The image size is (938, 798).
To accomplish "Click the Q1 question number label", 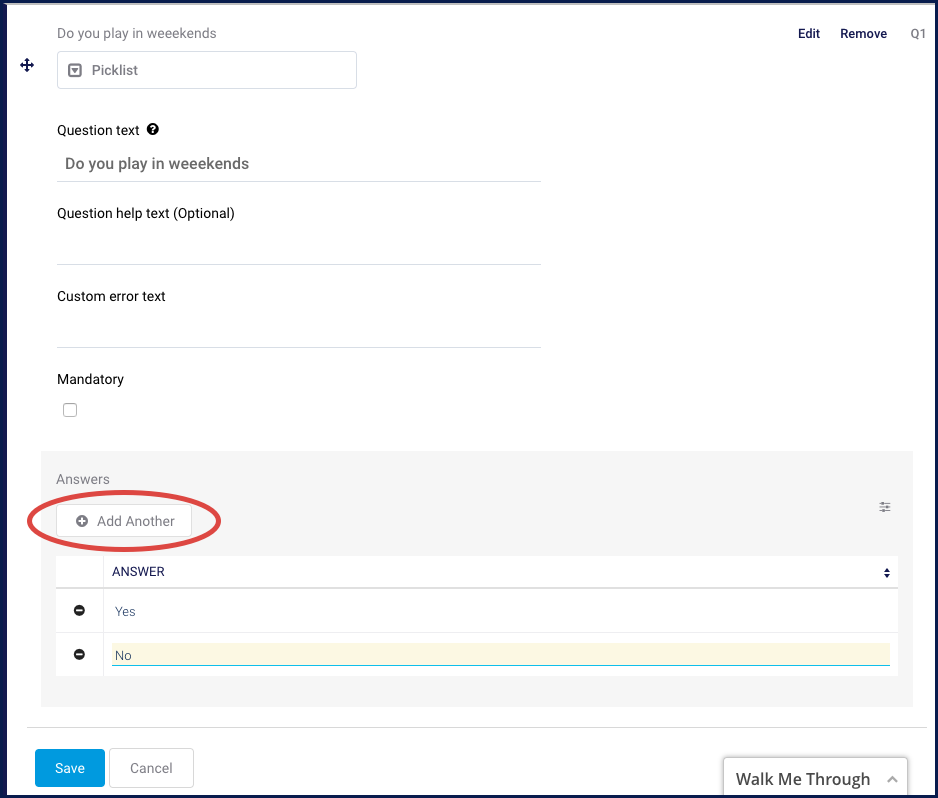I will [918, 33].
